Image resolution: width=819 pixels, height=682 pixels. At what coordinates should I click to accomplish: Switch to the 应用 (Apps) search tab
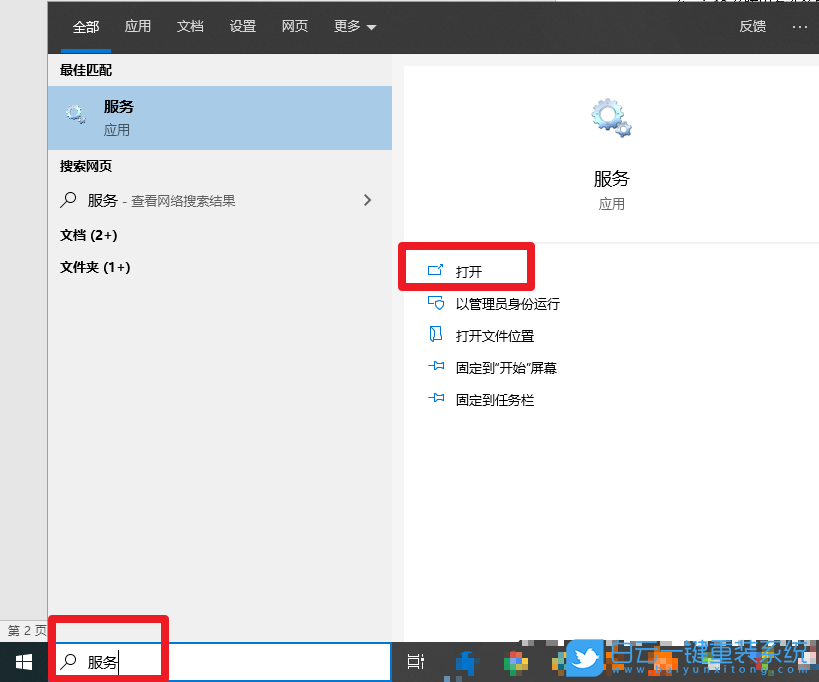click(137, 26)
